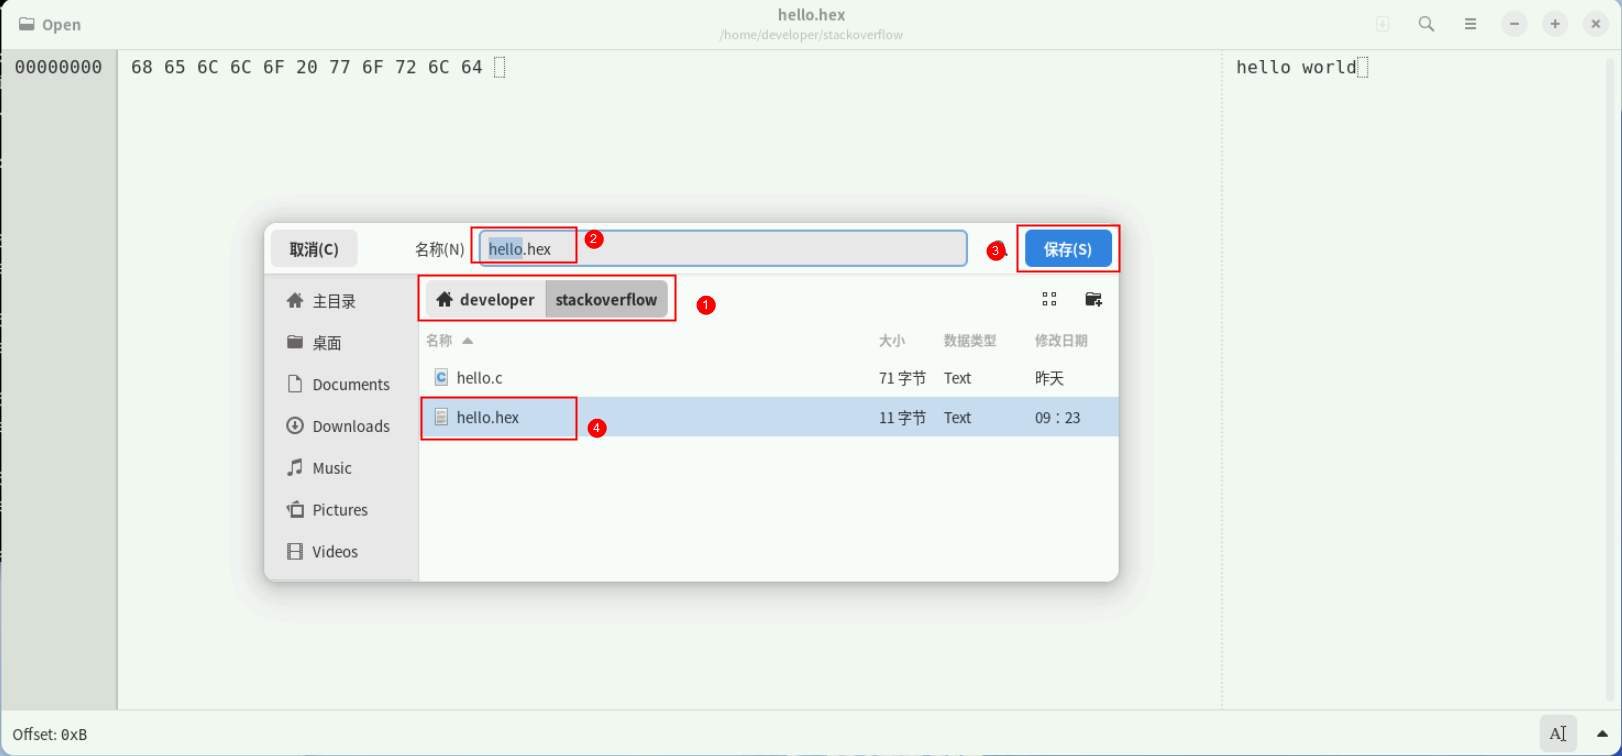Click hex byte 20 in the editor
The image size is (1622, 756).
tap(307, 67)
